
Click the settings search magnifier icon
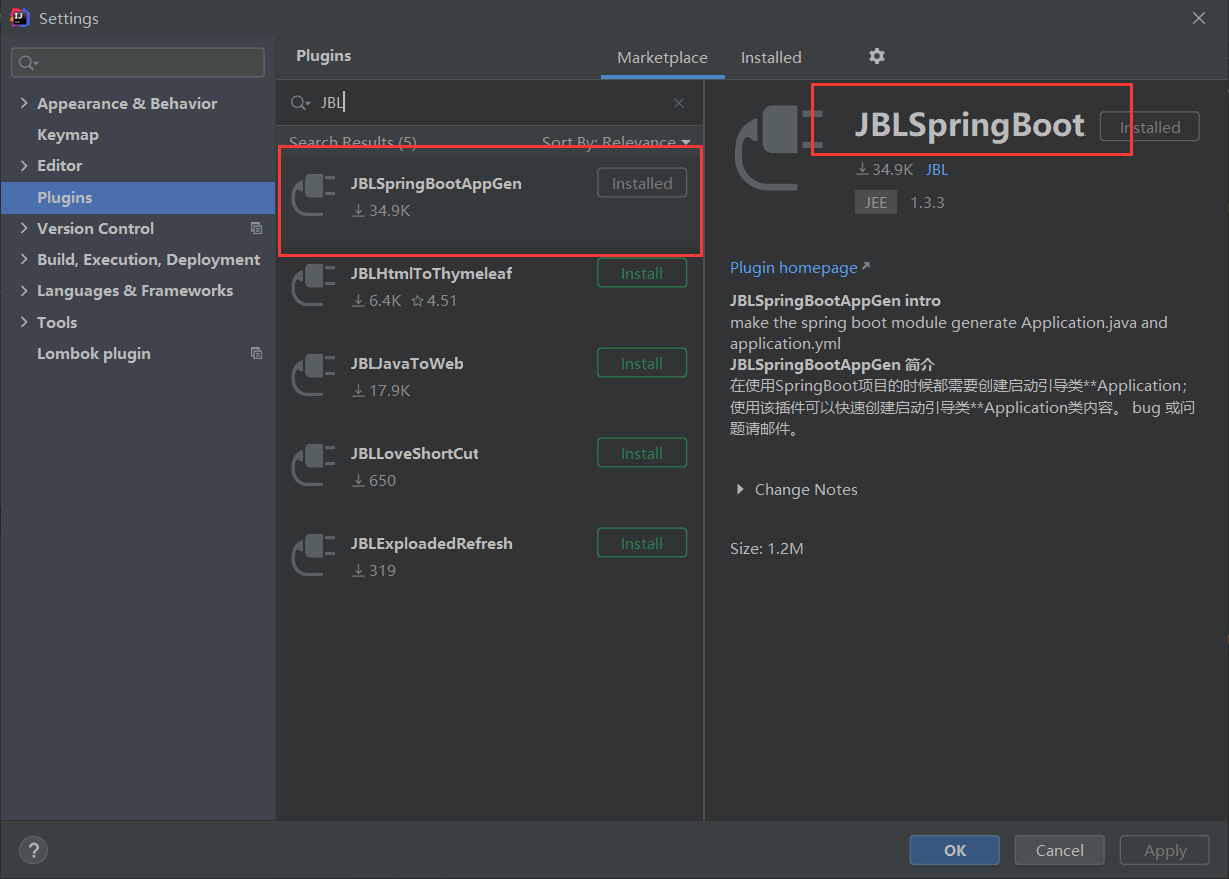click(x=27, y=63)
